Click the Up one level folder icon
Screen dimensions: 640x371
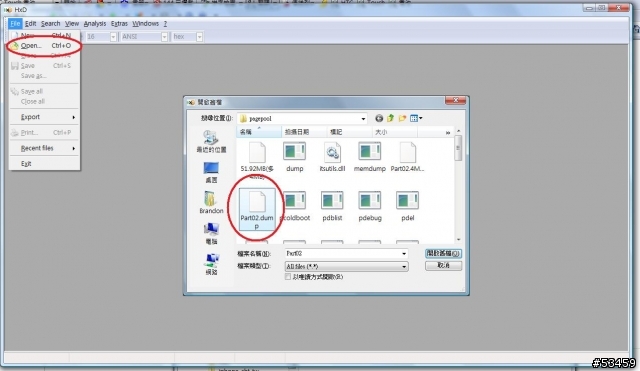[x=391, y=118]
